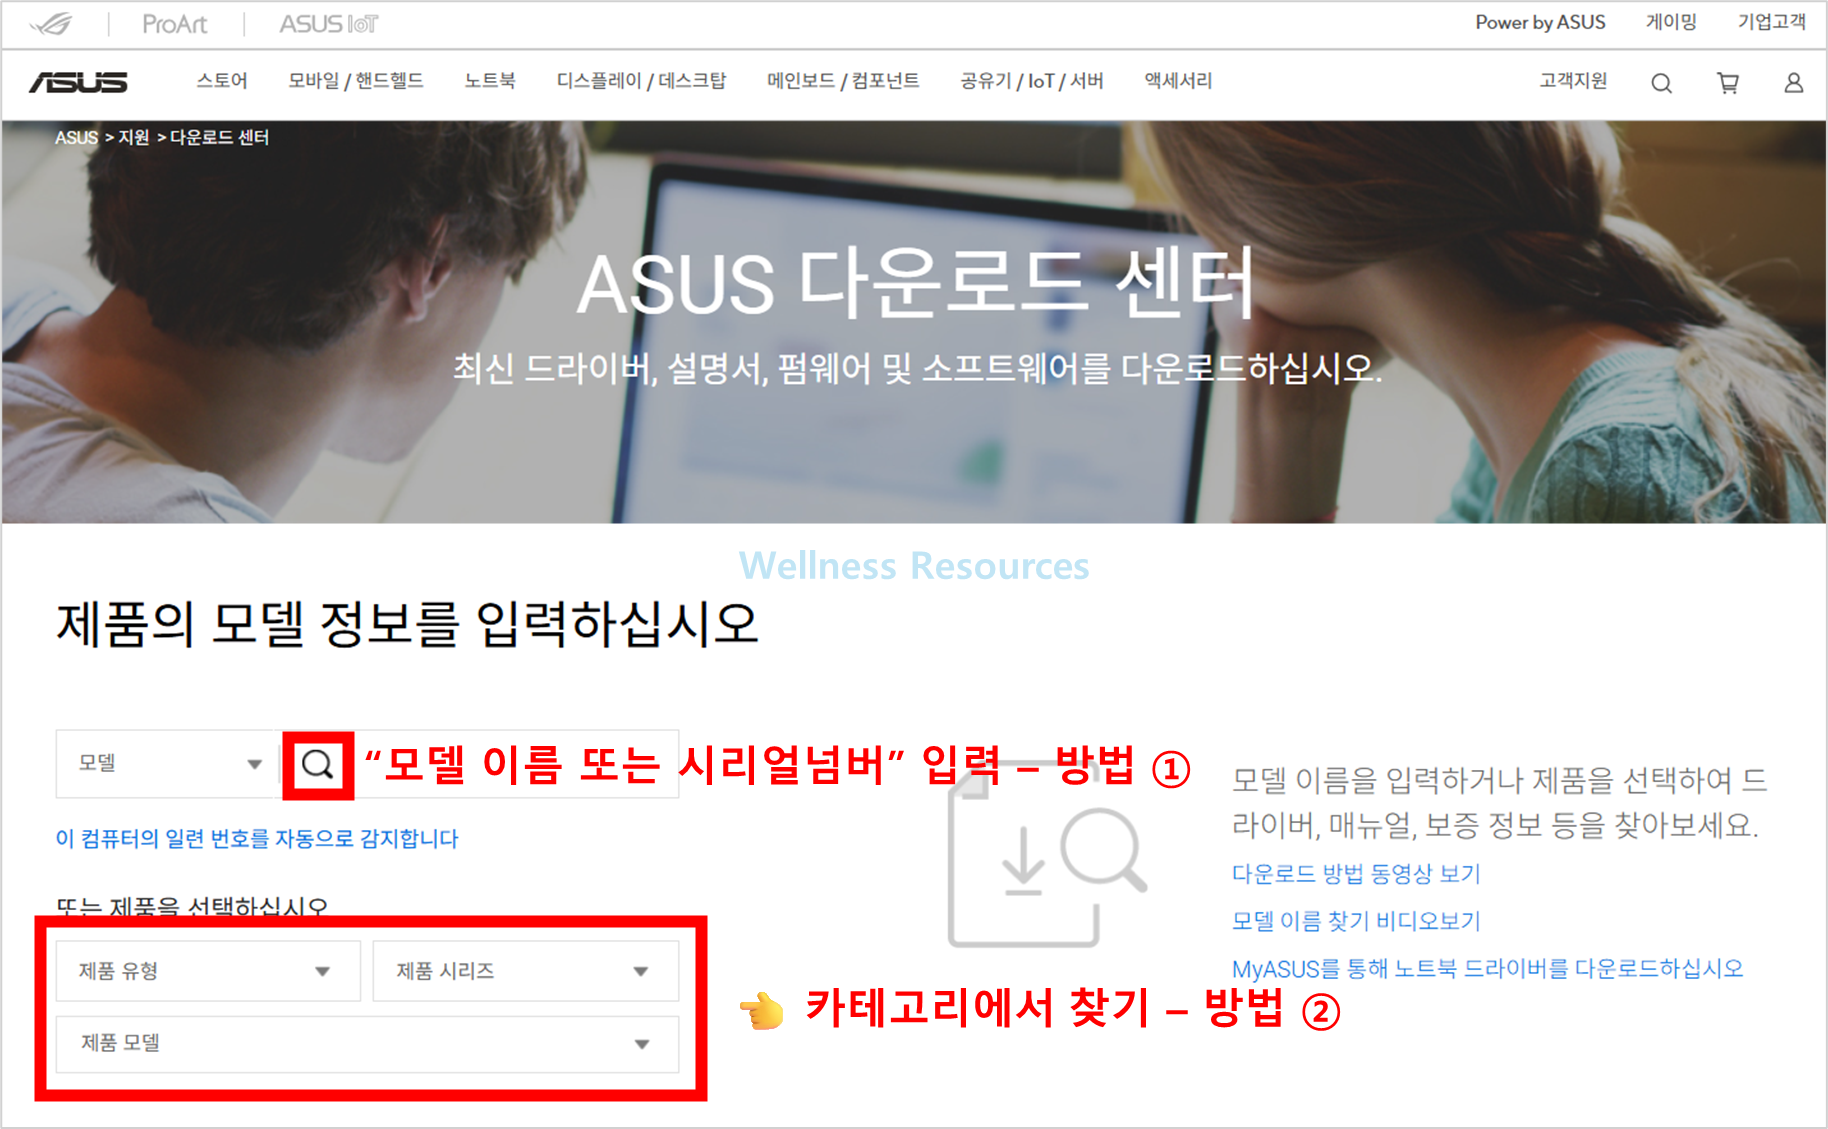The image size is (1828, 1129).
Task: Open the 노트북 menu
Action: [x=490, y=81]
